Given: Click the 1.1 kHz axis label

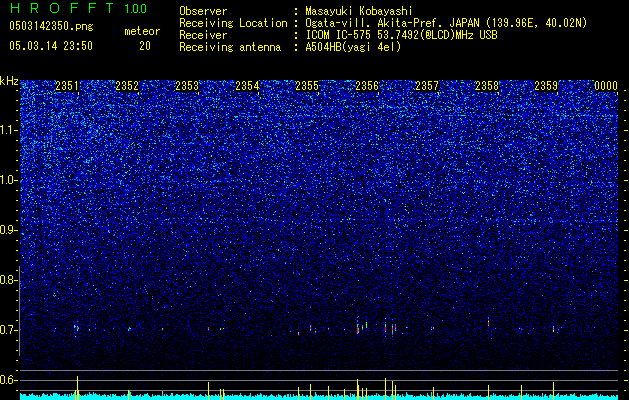Looking at the screenshot, I should (7, 130).
